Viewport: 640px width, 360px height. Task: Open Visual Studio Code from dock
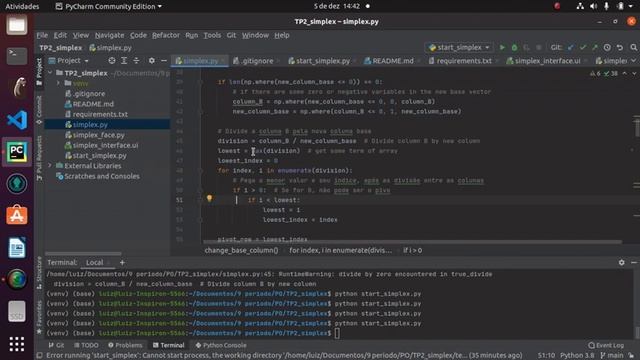[x=17, y=120]
